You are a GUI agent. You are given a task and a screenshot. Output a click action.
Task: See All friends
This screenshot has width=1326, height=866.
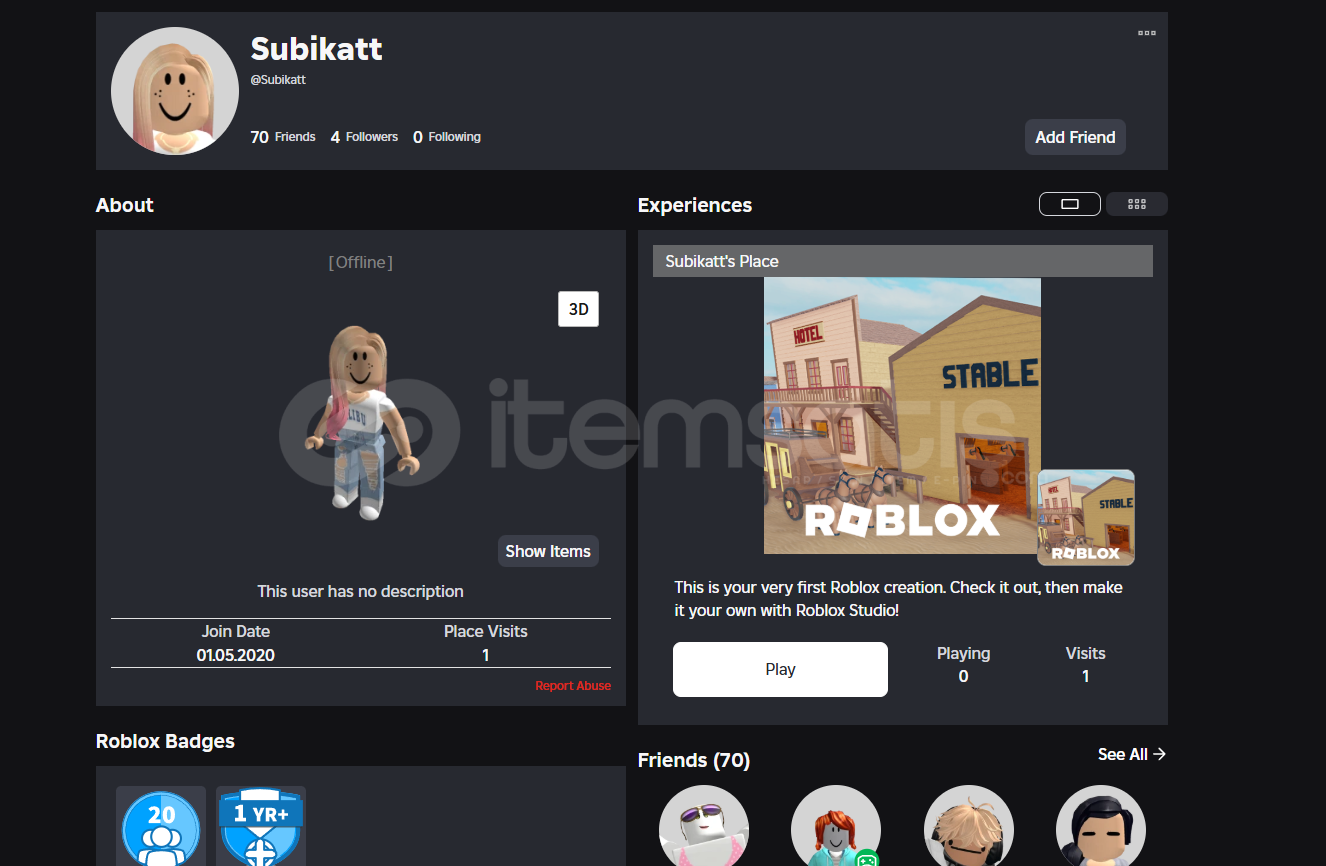(x=1132, y=754)
